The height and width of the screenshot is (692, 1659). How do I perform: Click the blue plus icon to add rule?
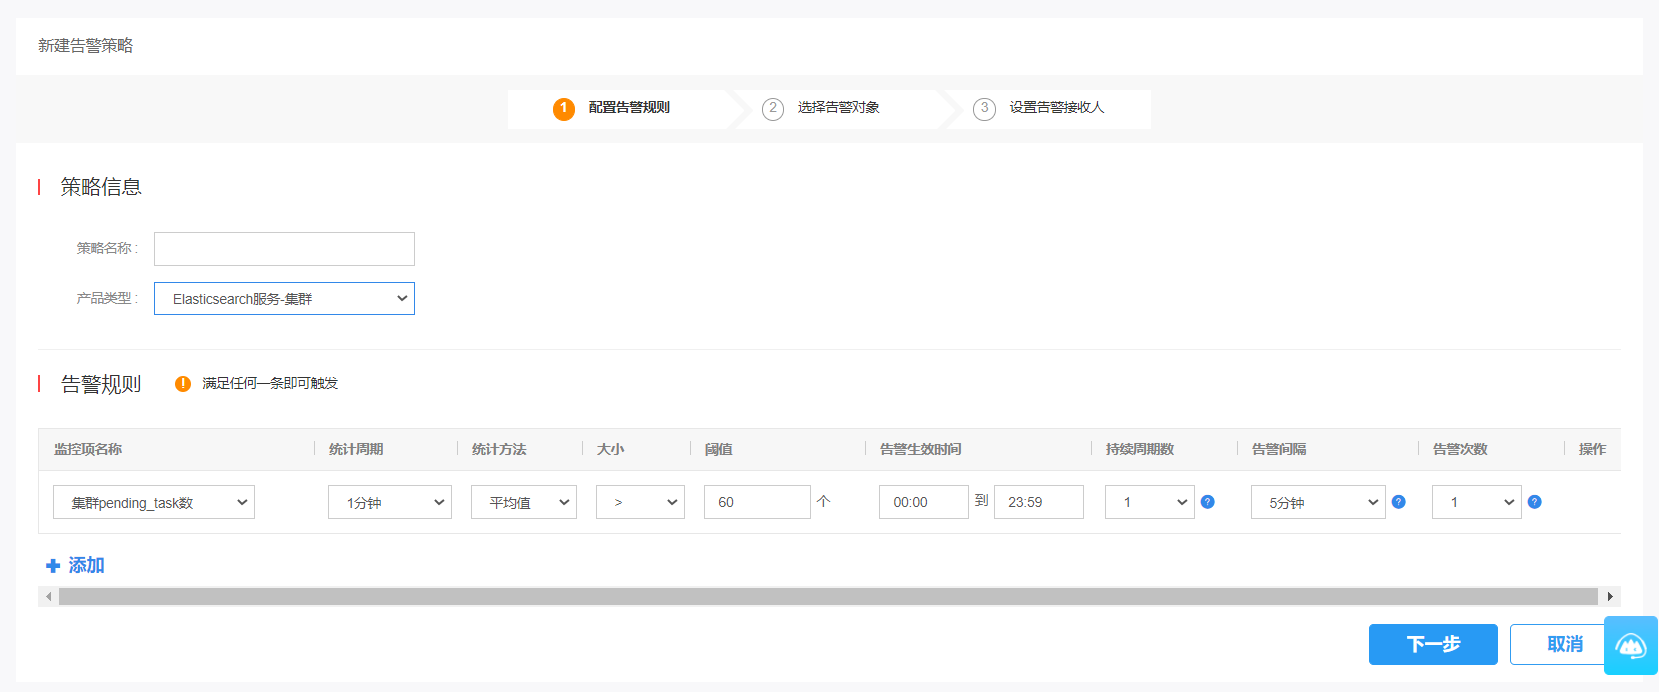[x=53, y=566]
